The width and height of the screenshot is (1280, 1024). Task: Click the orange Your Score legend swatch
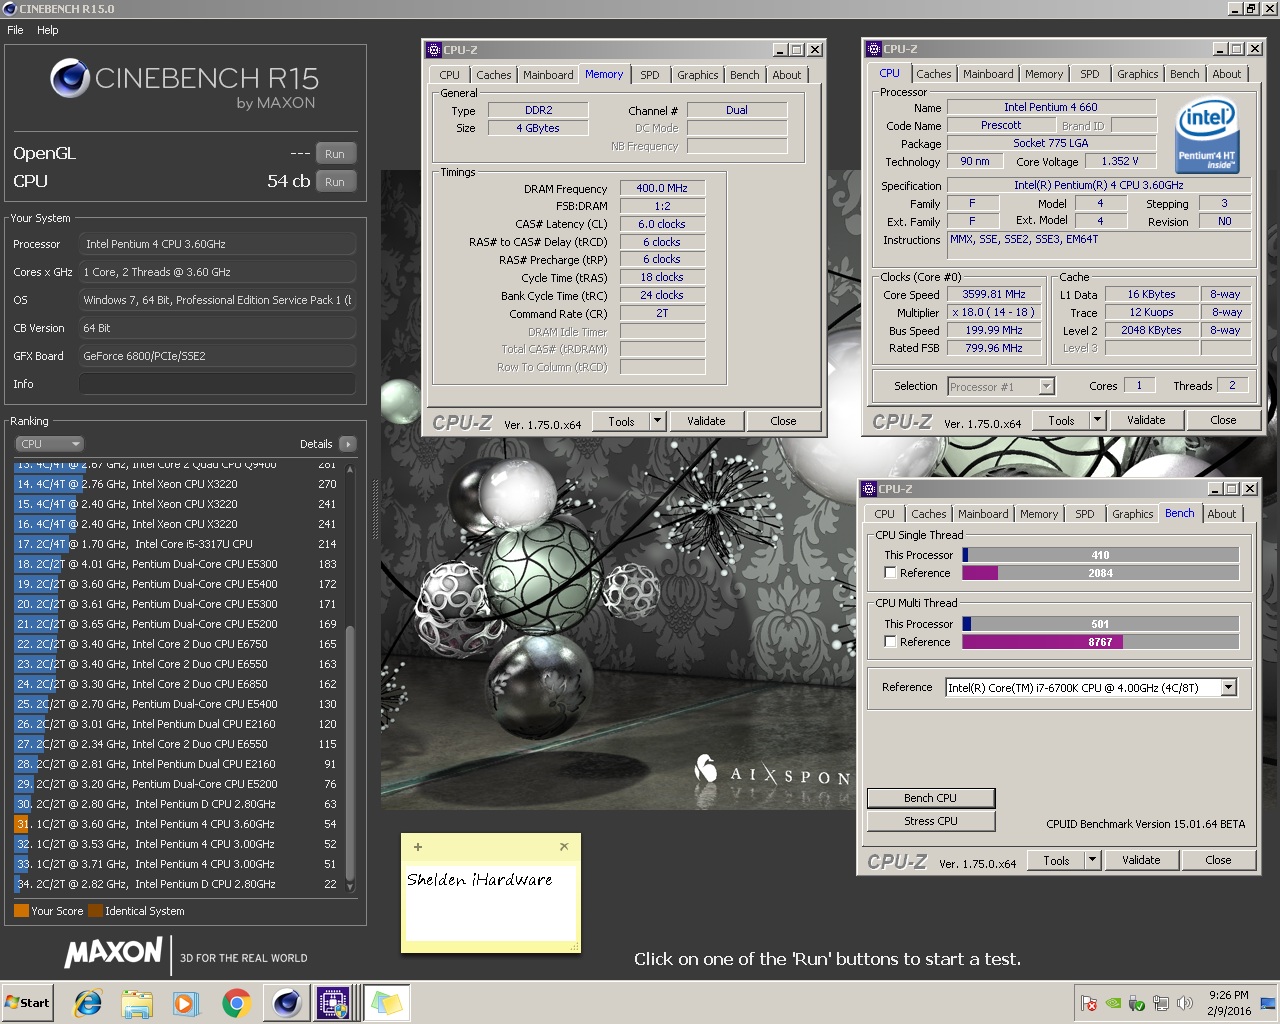[x=21, y=911]
